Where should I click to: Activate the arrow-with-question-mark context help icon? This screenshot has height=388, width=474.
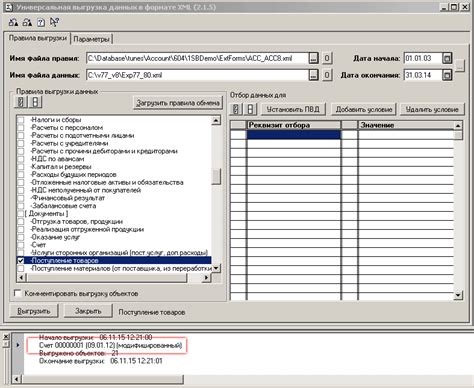54,22
